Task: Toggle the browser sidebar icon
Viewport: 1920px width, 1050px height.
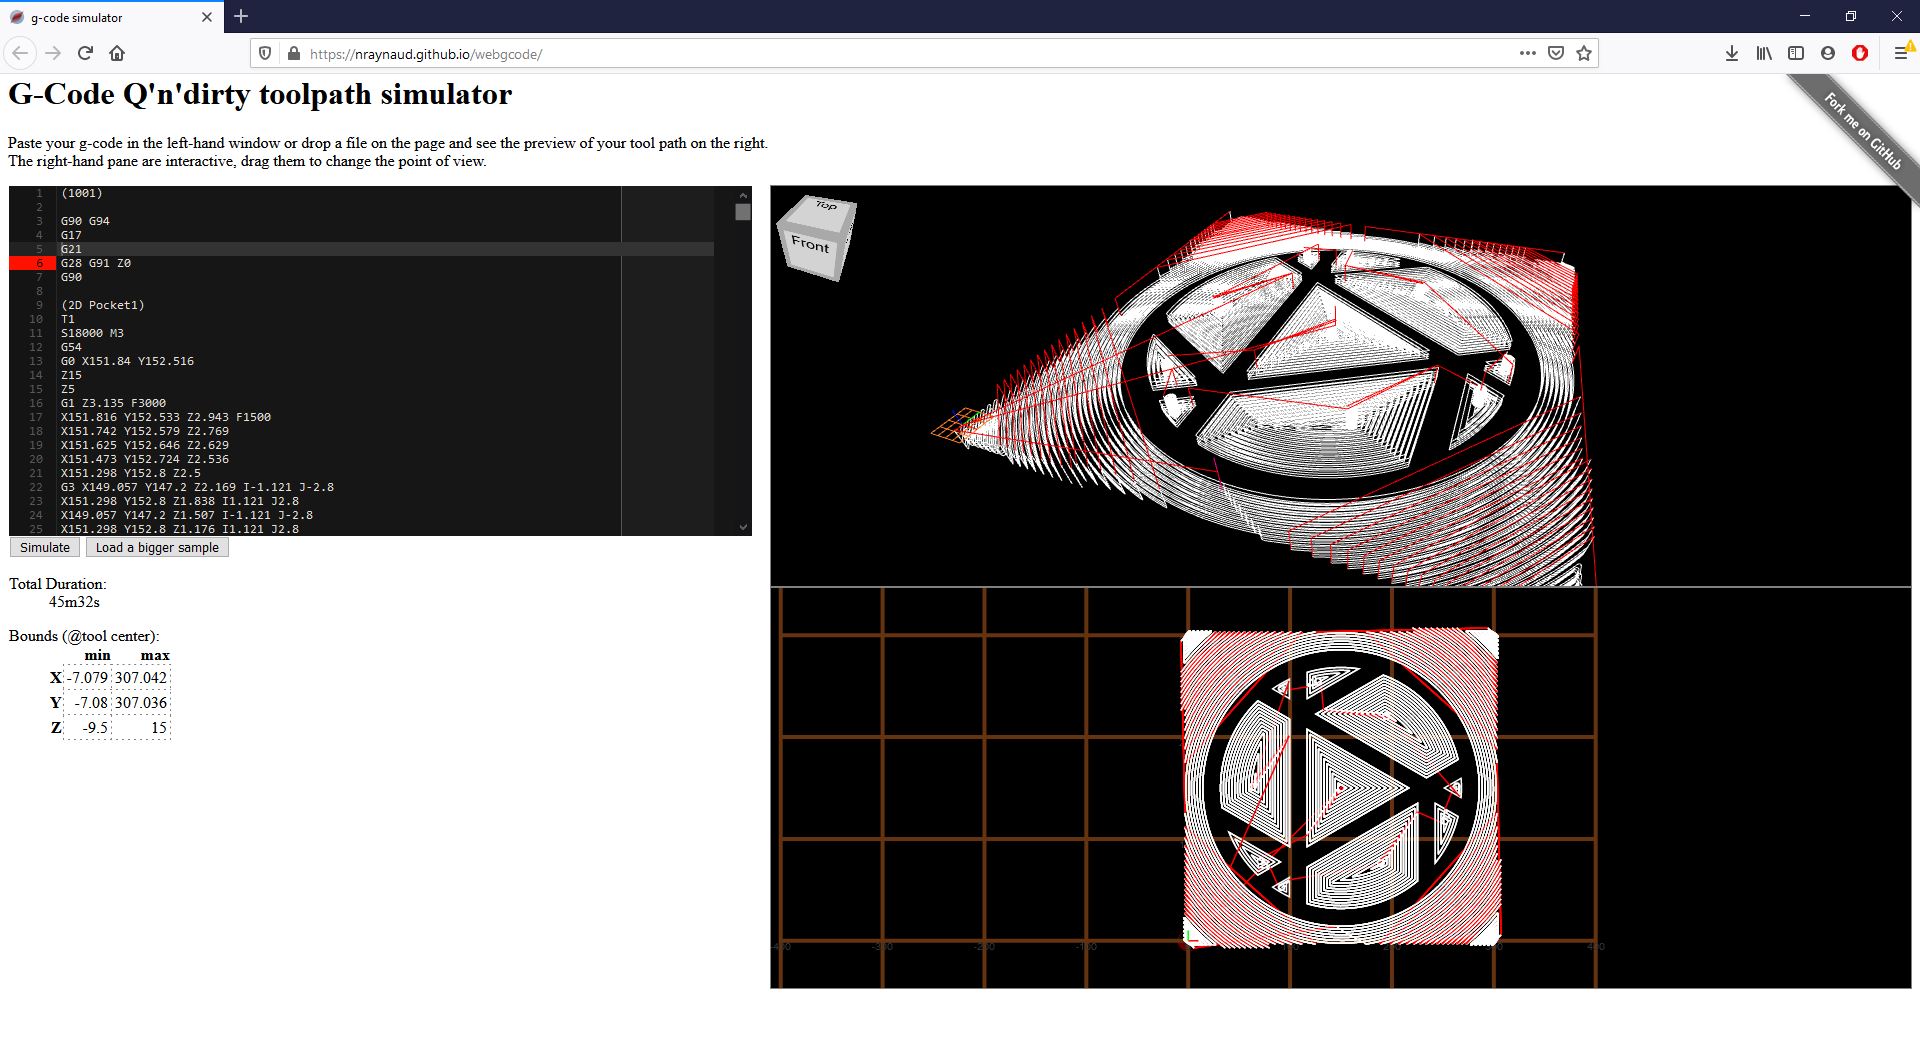Action: (x=1796, y=53)
